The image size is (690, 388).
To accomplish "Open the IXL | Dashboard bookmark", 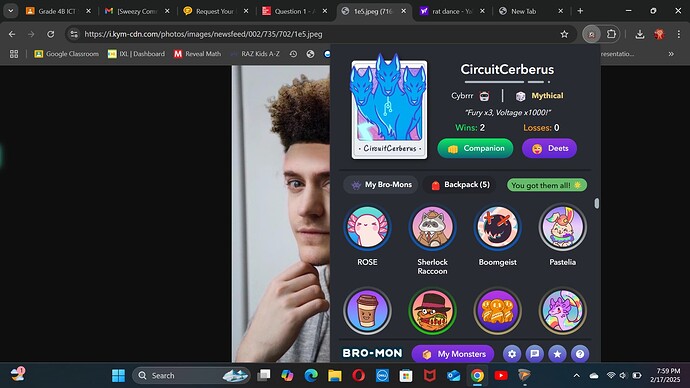I will click(x=136, y=54).
